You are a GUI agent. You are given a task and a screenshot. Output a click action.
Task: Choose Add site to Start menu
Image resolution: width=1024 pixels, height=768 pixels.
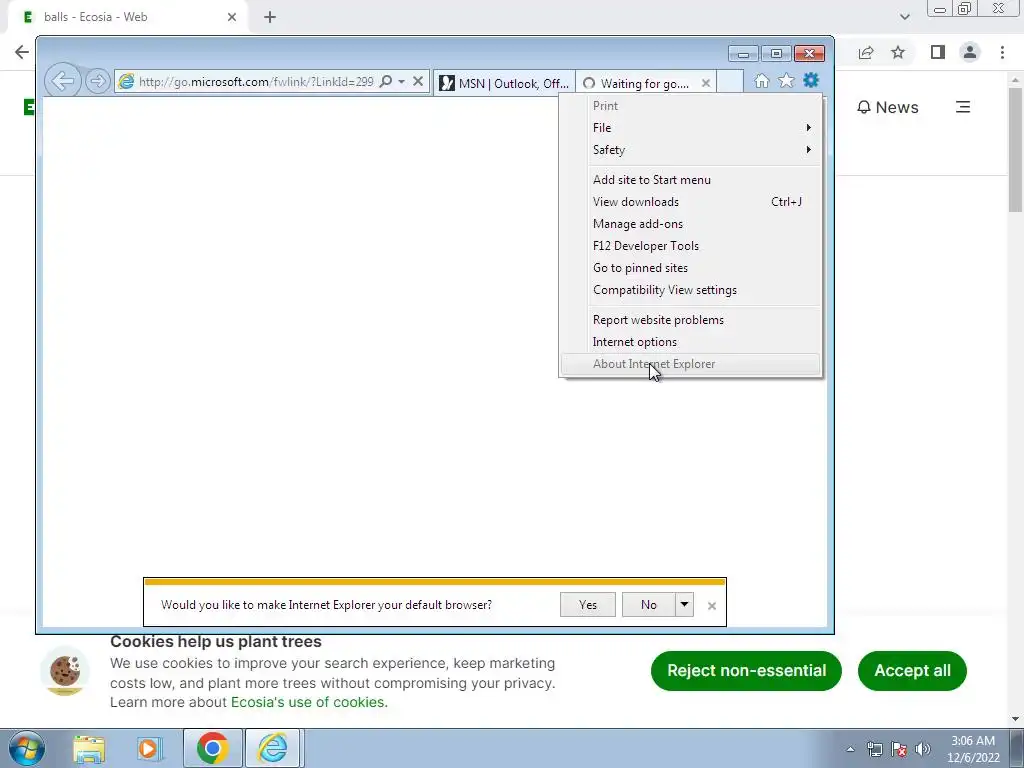click(691, 180)
